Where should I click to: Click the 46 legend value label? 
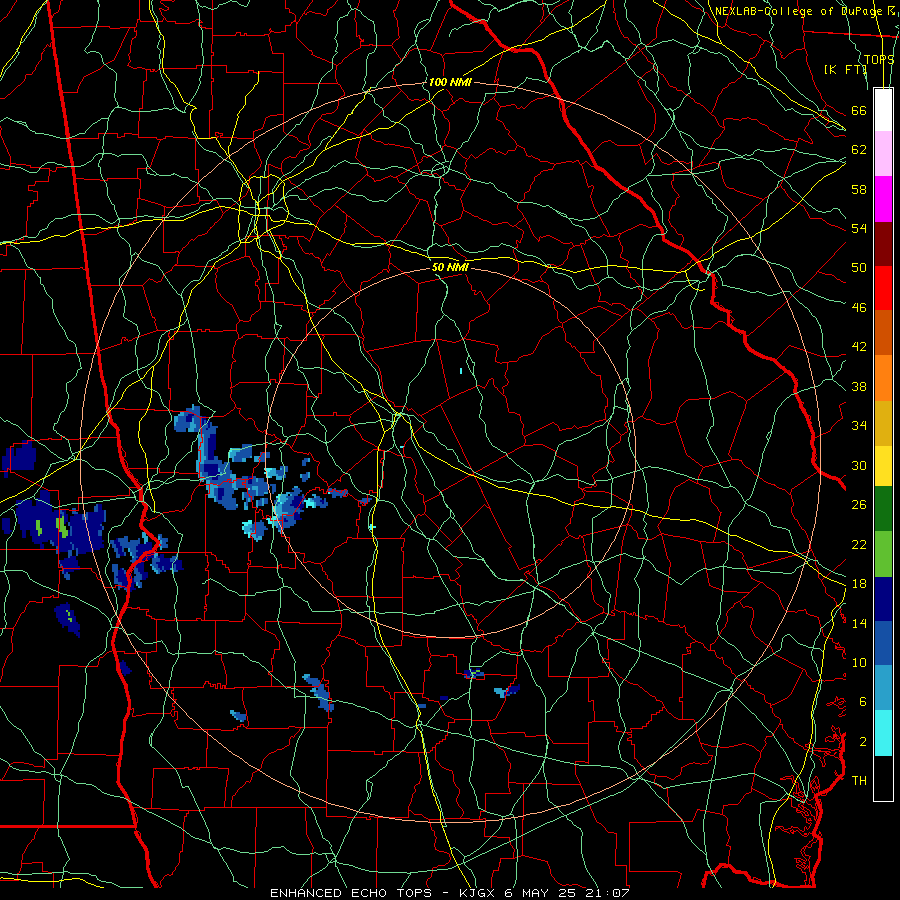pos(859,308)
